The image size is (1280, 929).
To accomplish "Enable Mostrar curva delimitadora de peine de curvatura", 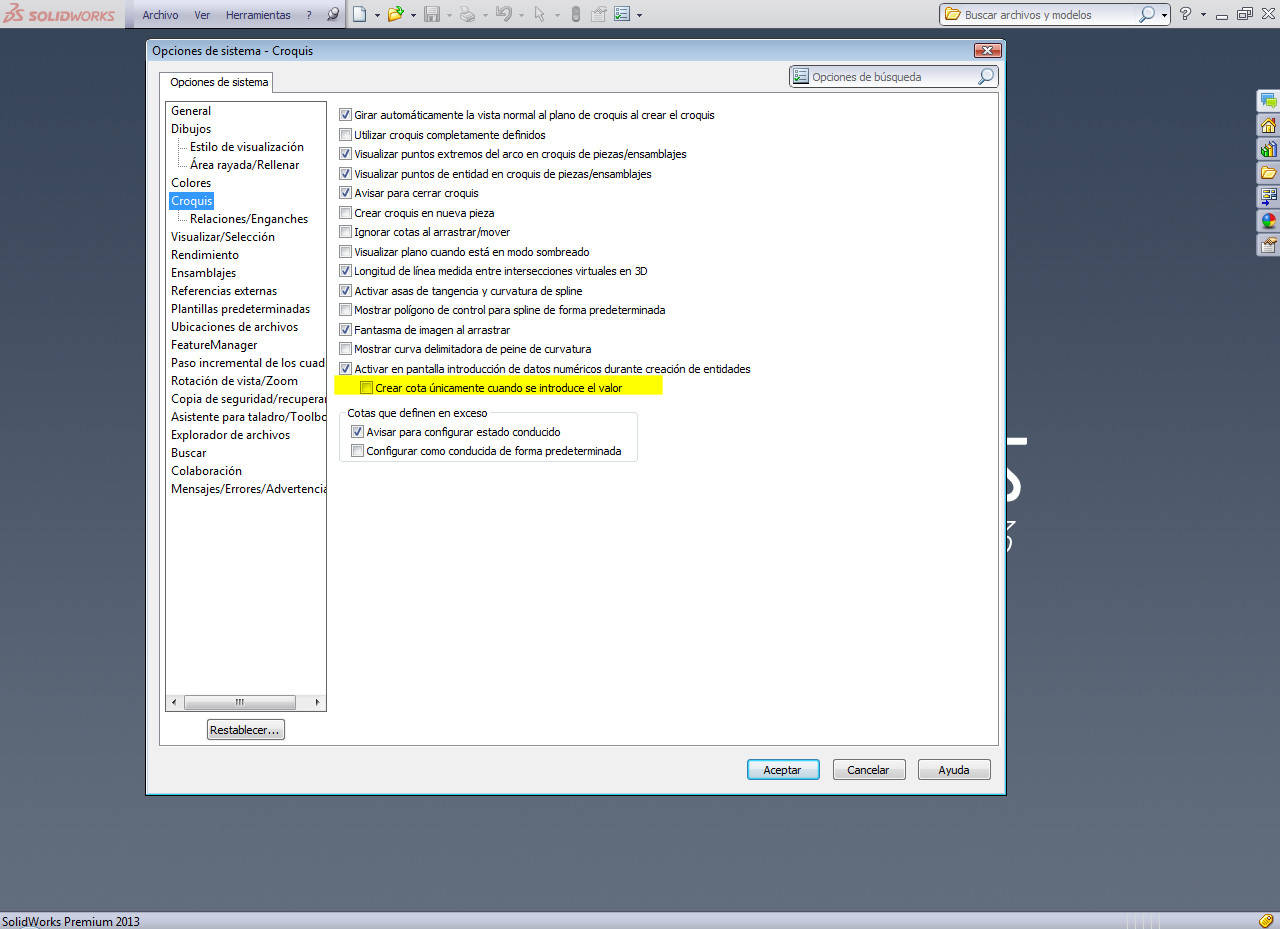I will pyautogui.click(x=346, y=349).
